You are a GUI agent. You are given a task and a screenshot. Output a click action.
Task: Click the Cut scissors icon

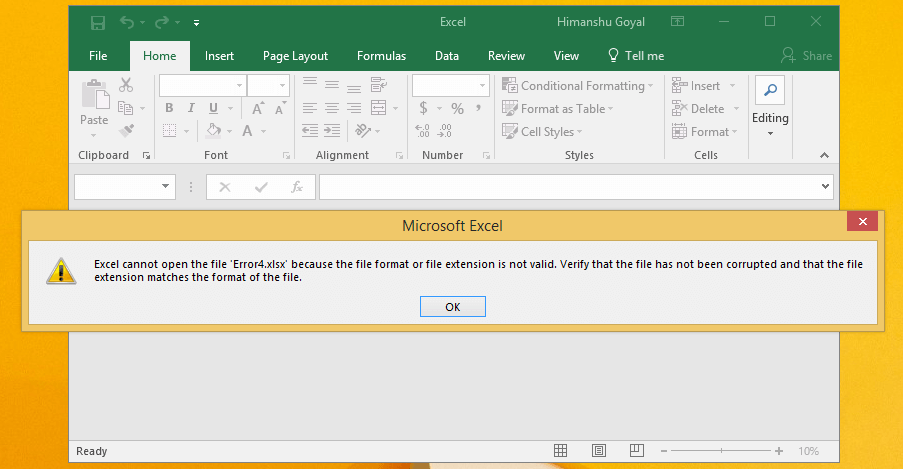[x=126, y=85]
